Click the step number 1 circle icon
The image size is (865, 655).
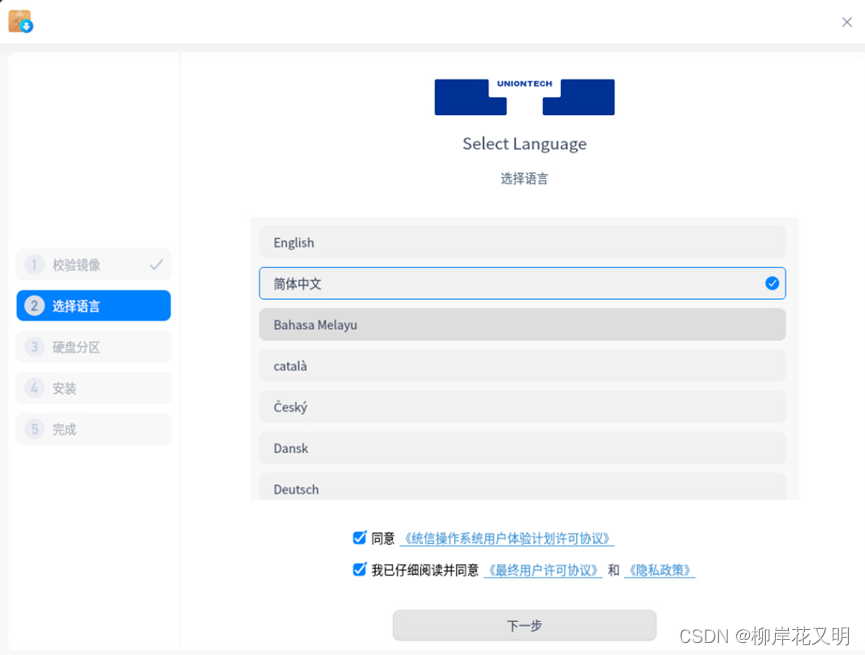pos(34,264)
